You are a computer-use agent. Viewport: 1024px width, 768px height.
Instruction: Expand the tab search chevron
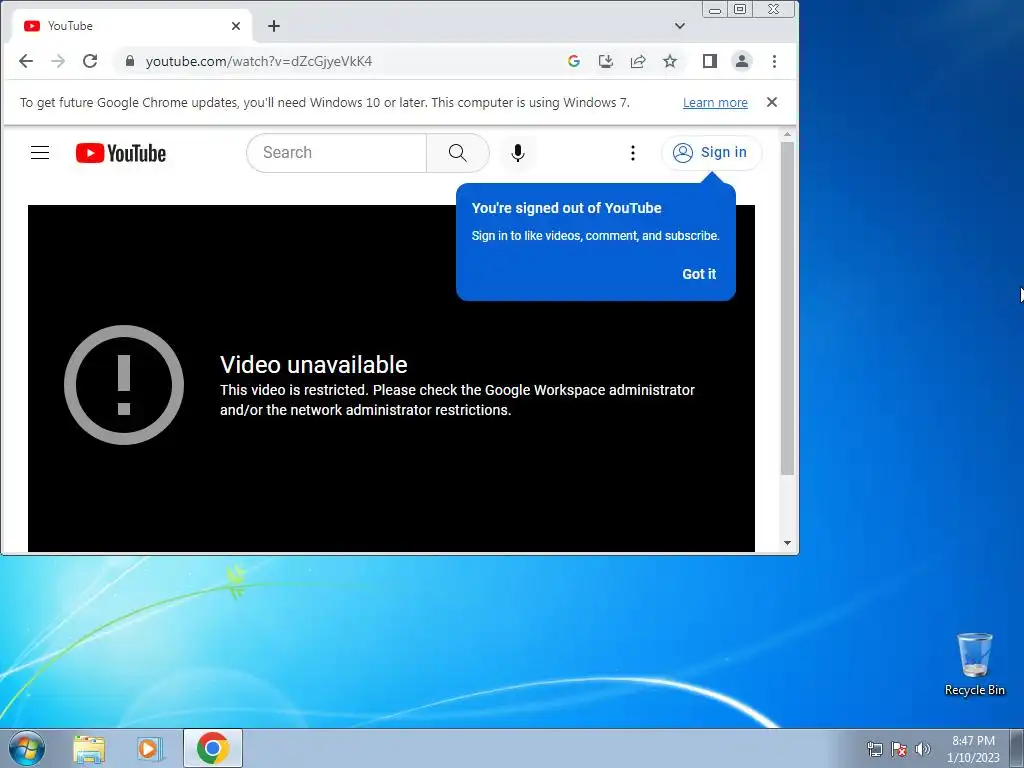680,26
